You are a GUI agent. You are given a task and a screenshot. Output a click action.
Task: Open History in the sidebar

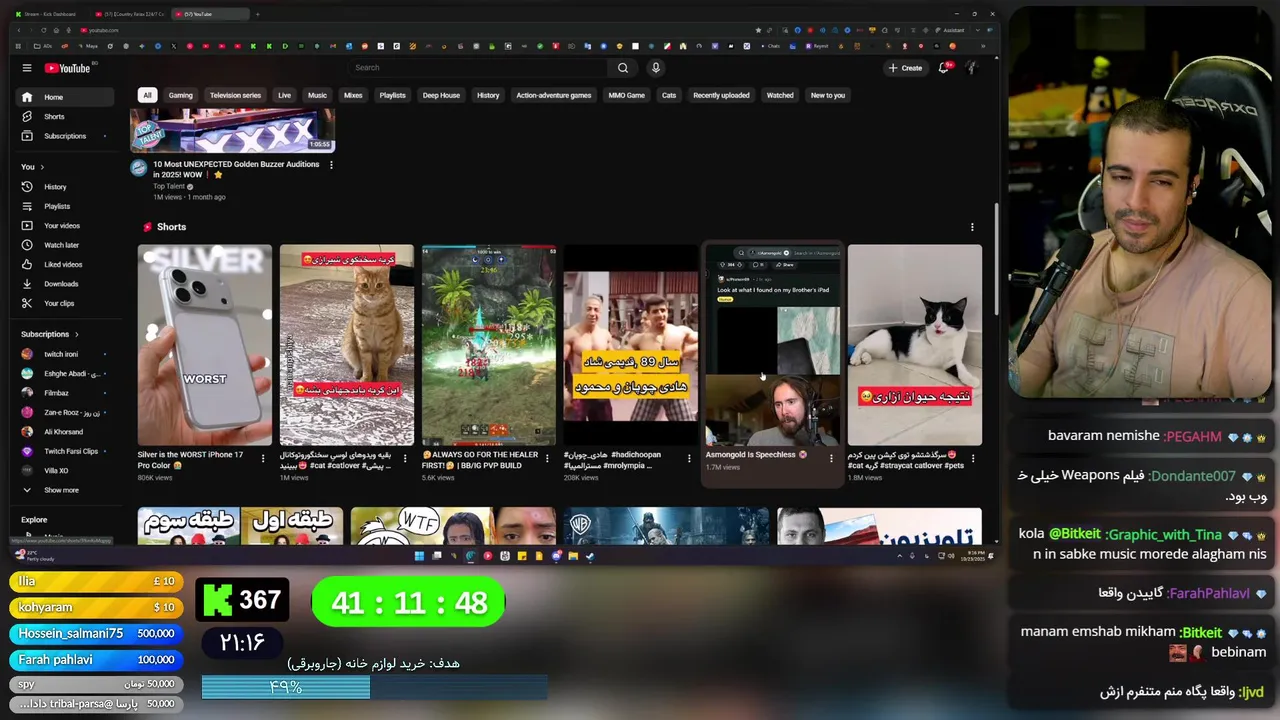click(x=65, y=187)
